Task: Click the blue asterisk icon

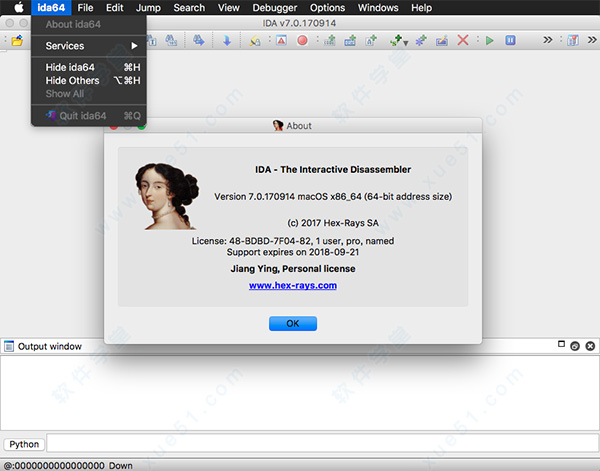Action: (x=421, y=41)
